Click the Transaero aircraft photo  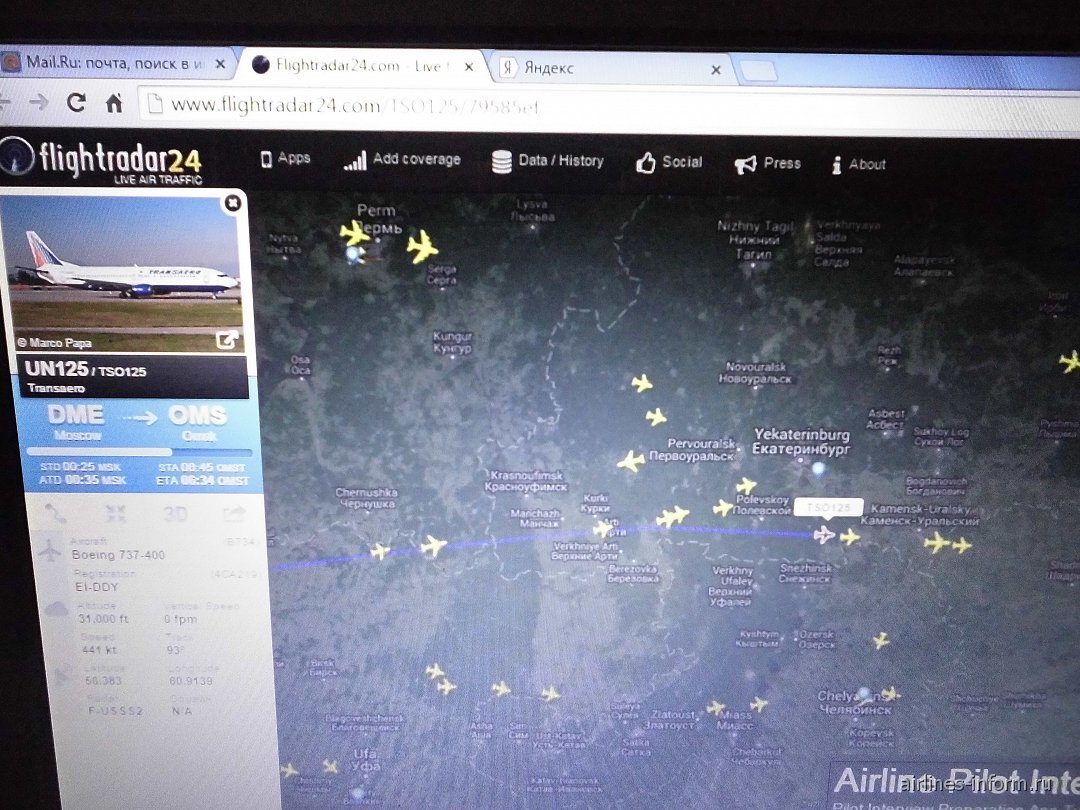(x=124, y=274)
